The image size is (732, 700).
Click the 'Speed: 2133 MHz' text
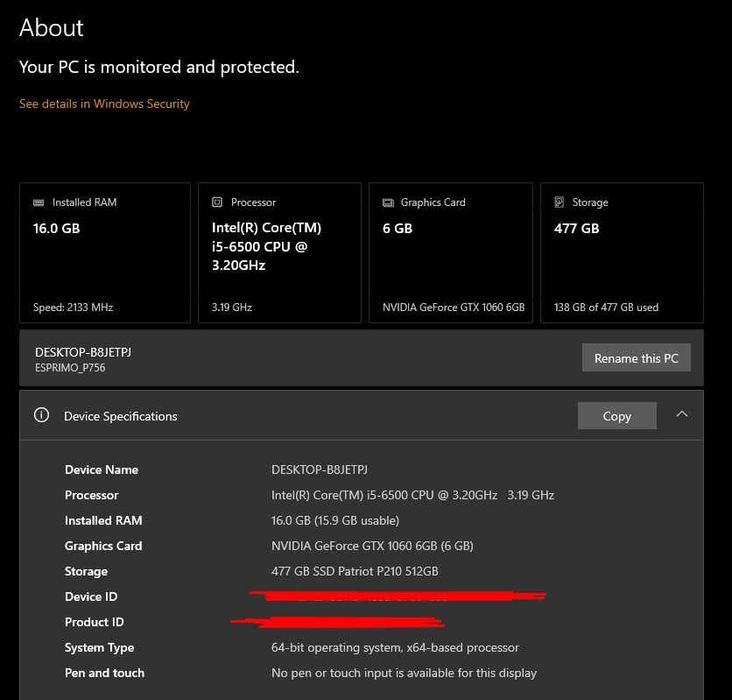tap(73, 307)
